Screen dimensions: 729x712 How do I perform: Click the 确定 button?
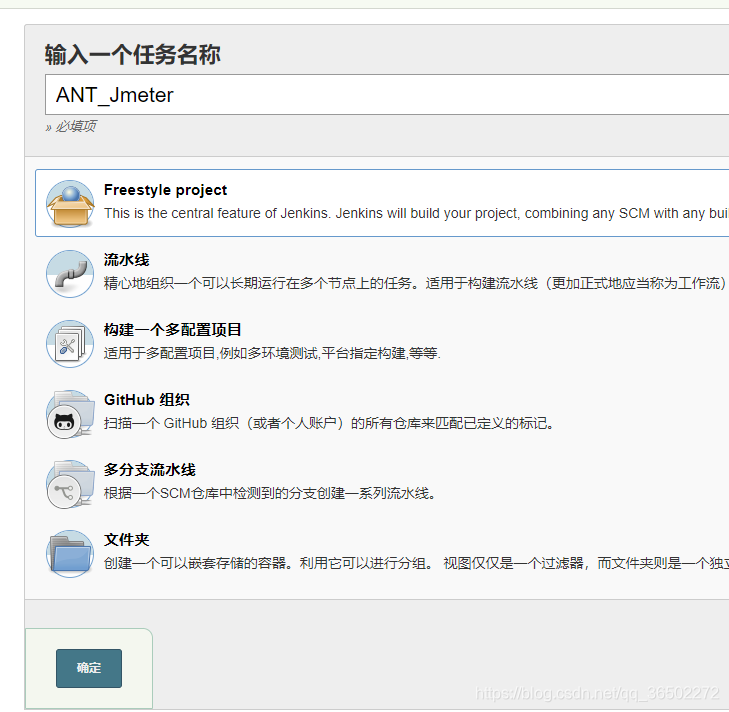pos(89,668)
